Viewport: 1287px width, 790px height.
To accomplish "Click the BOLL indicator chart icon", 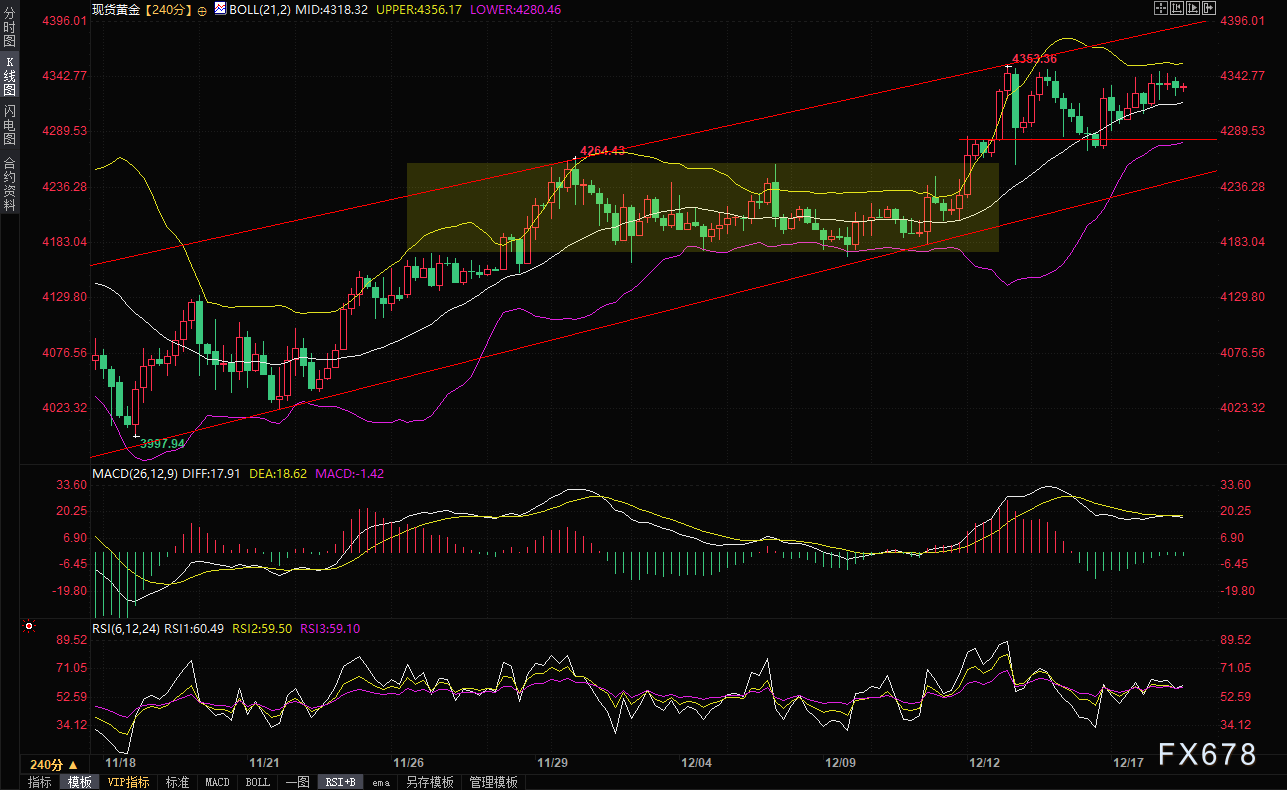I will coord(220,9).
